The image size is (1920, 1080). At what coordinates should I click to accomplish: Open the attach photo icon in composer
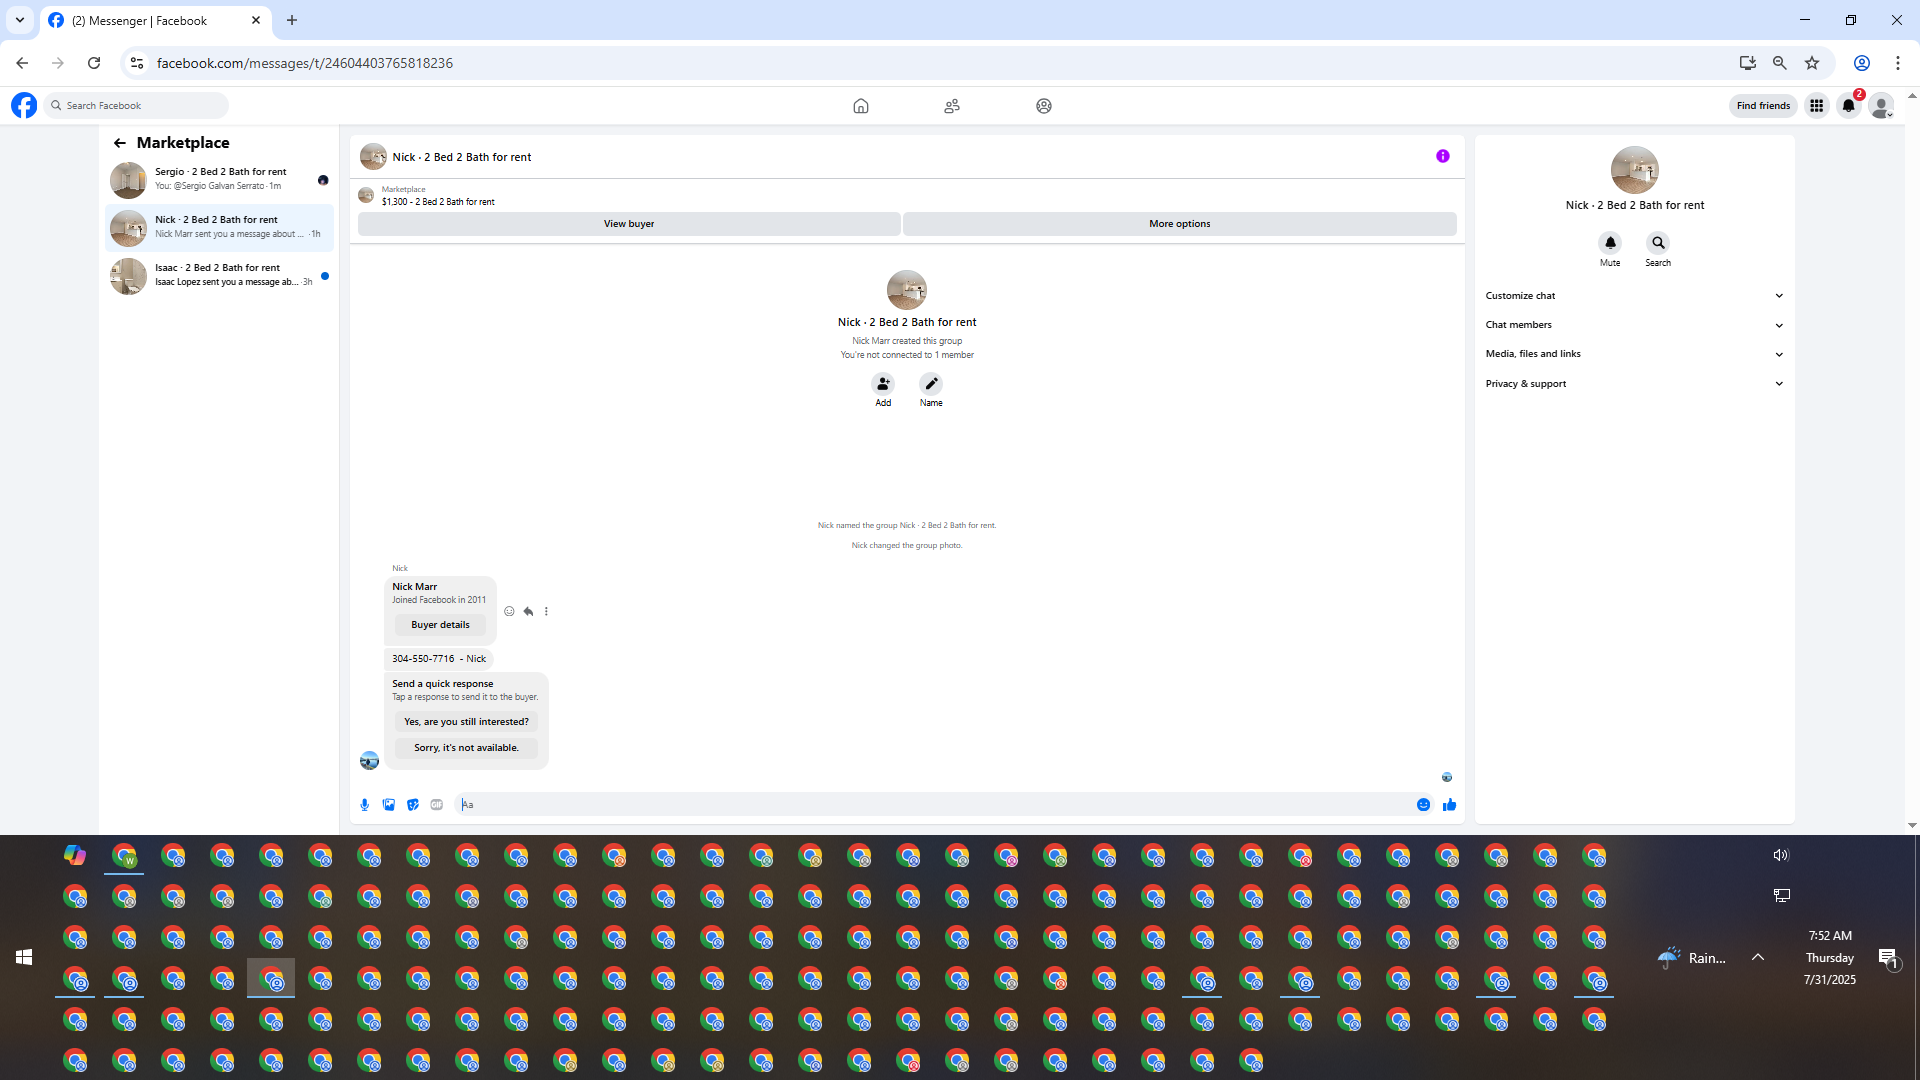click(389, 805)
